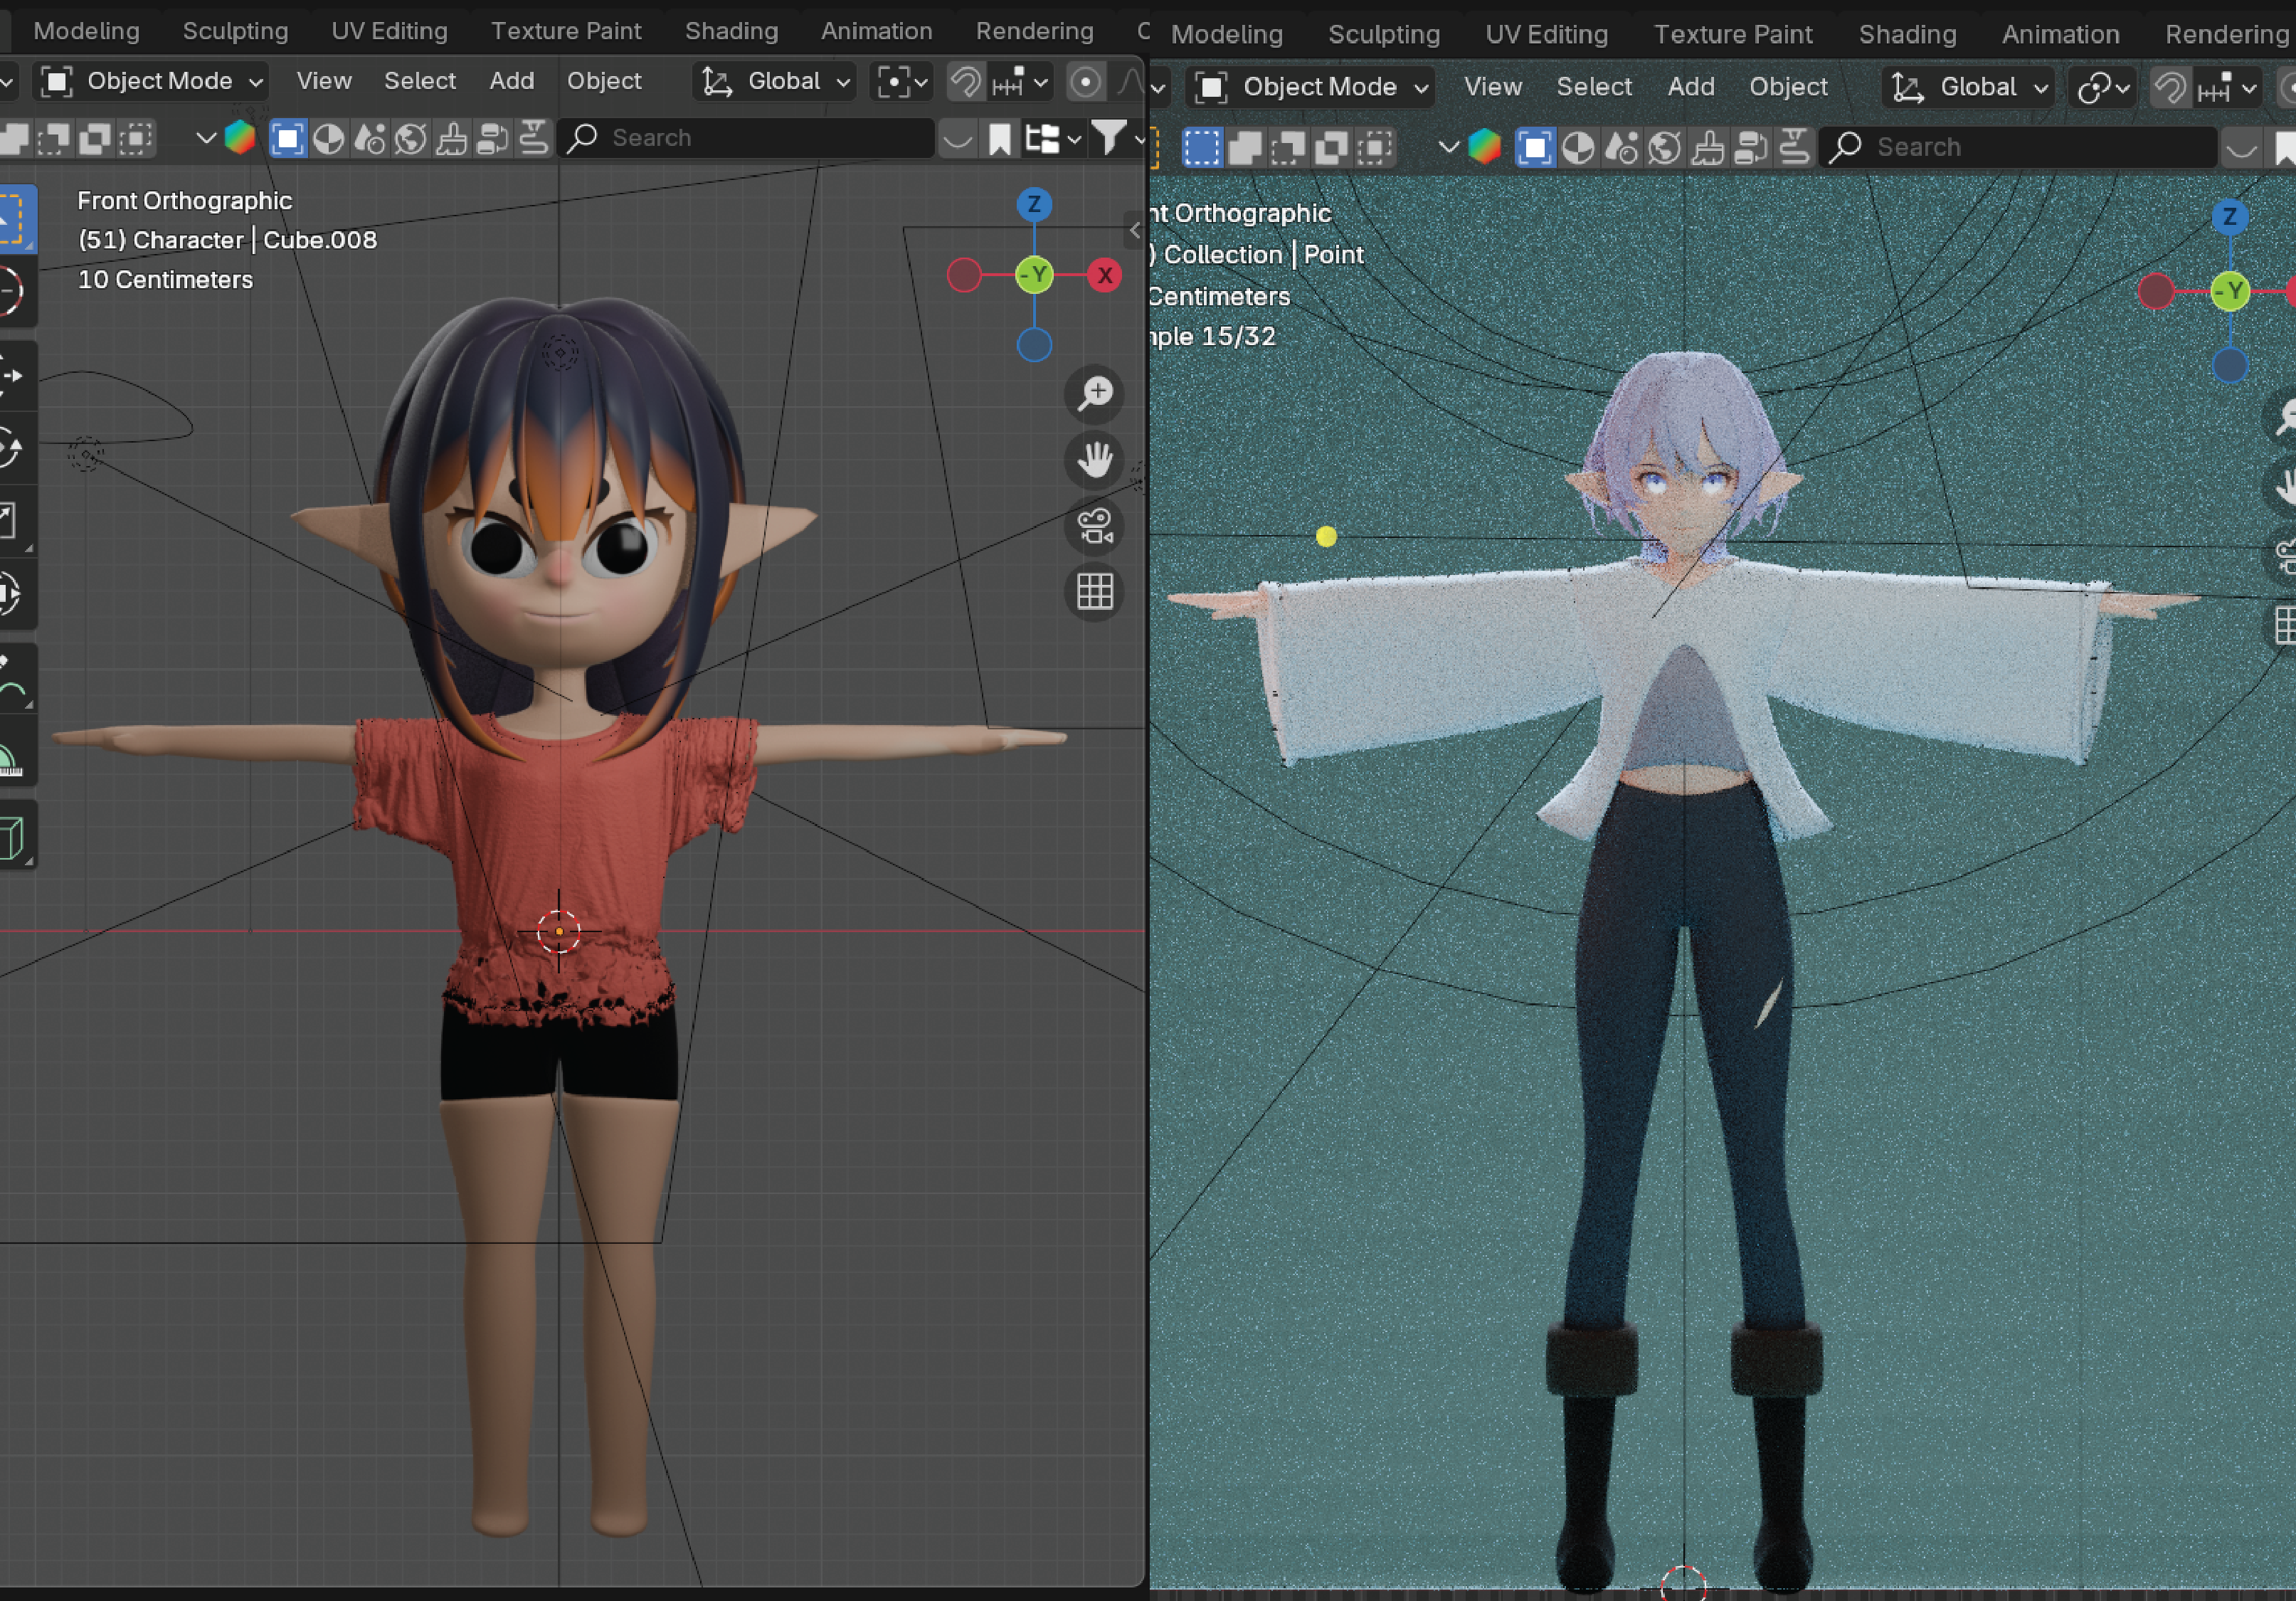Open Select menu in right window

(x=1594, y=87)
